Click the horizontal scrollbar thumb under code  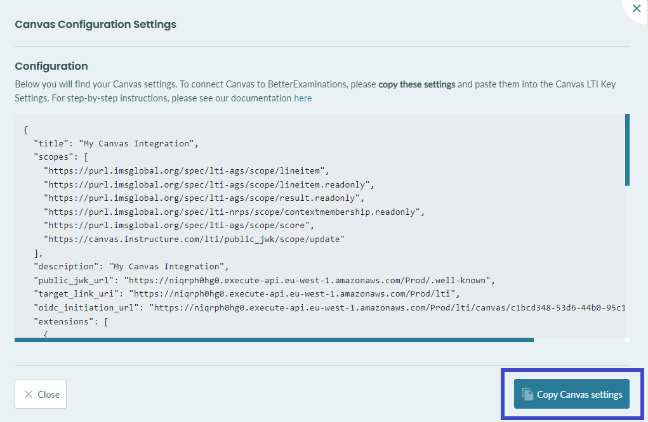(274, 340)
